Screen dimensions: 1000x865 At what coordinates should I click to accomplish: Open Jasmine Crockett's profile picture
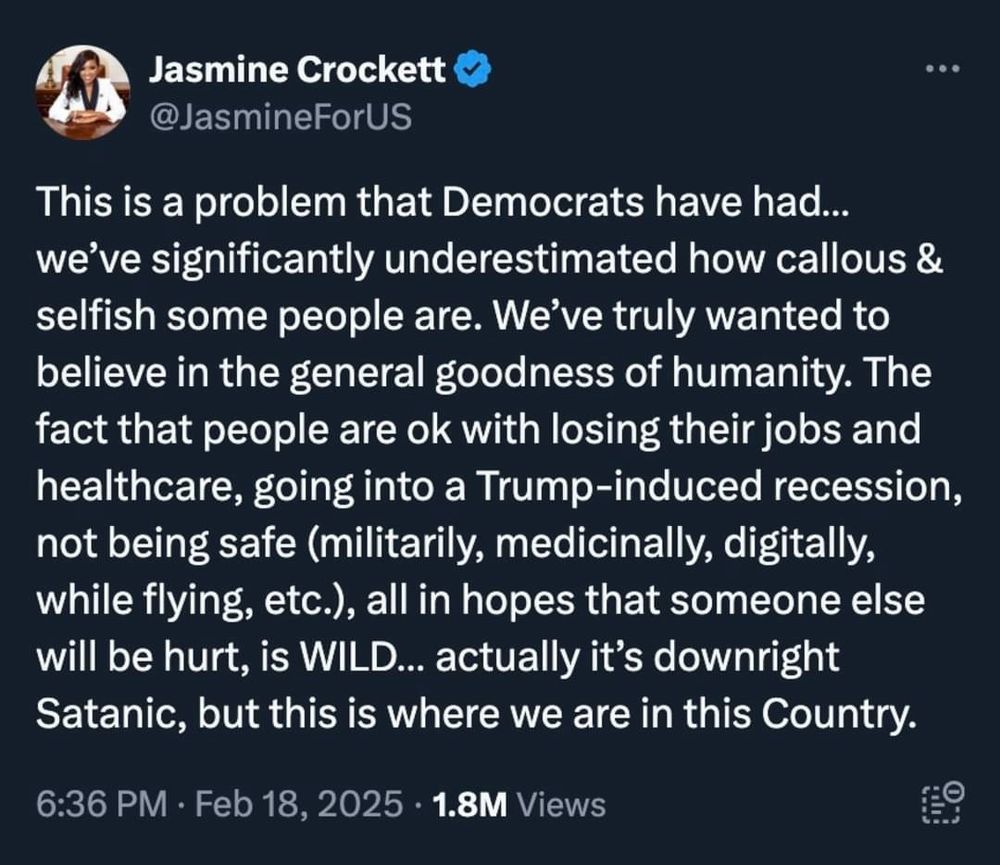coord(82,92)
